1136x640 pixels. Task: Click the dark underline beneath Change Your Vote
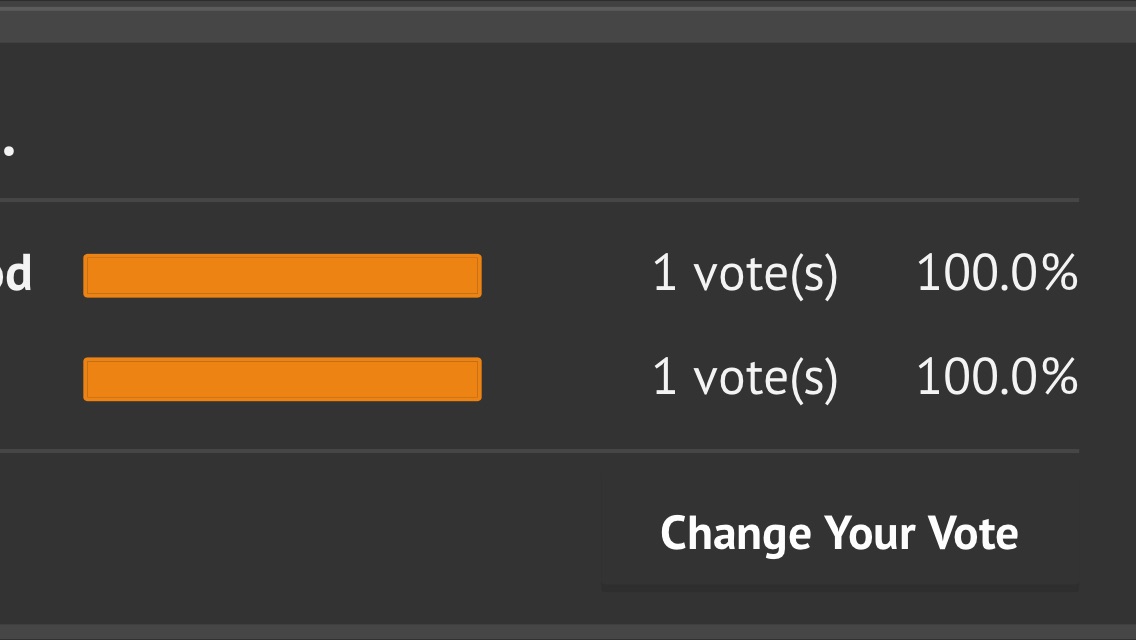(x=839, y=587)
